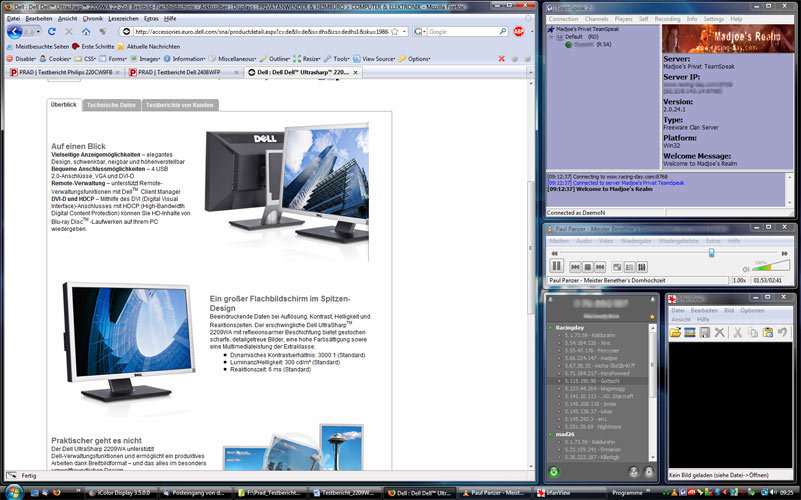Click the Firefox stop loading X icon
Image resolution: width=801 pixels, height=500 pixels.
click(x=69, y=32)
